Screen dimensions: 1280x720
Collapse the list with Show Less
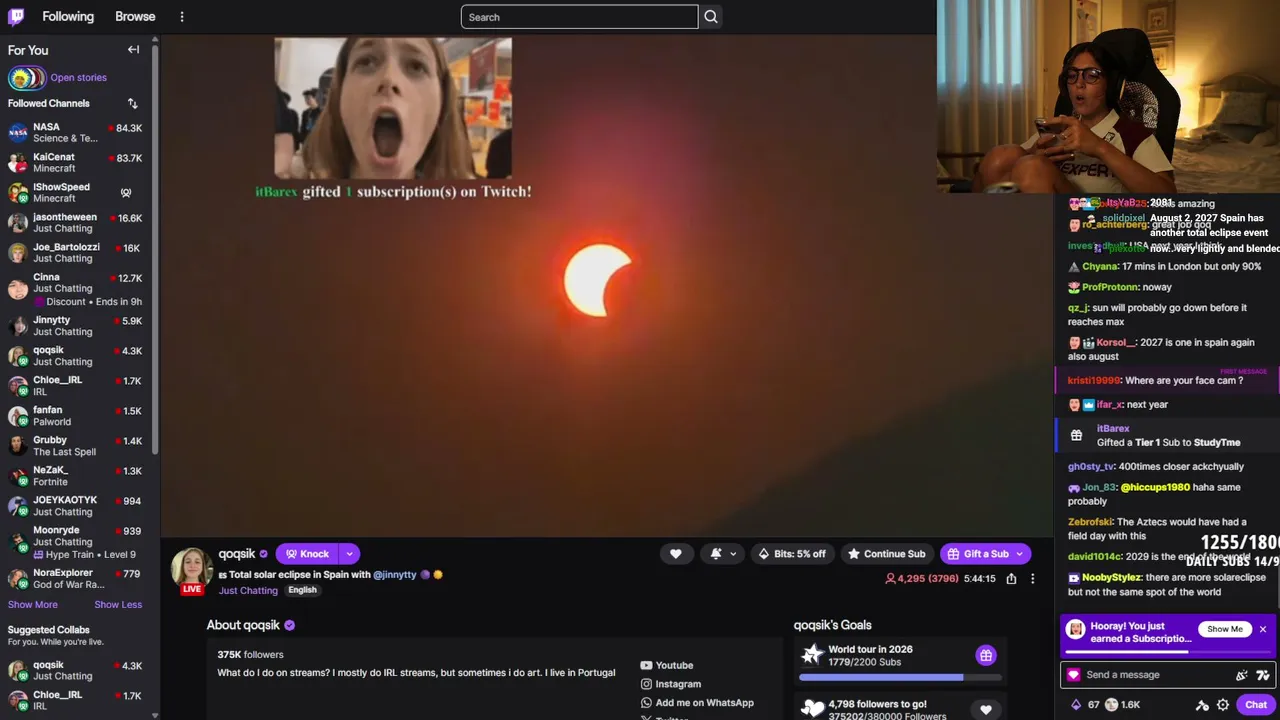(x=118, y=605)
